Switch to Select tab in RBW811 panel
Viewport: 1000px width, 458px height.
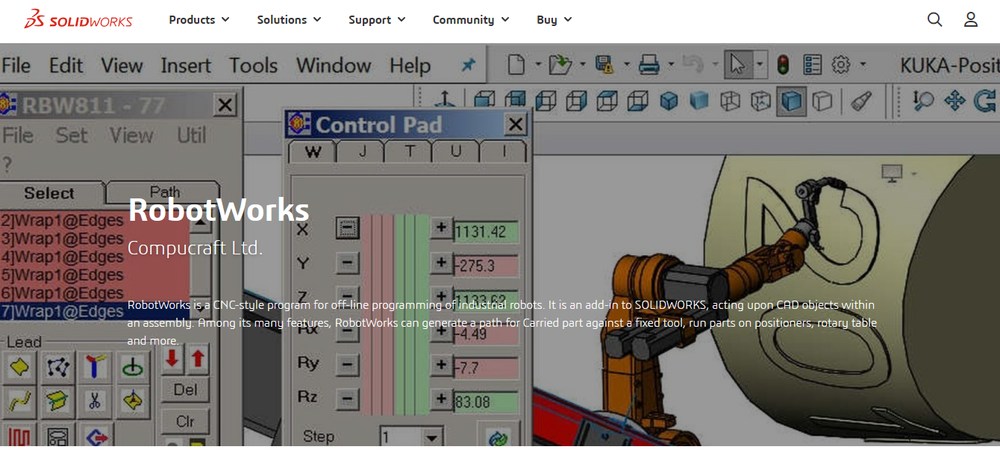point(49,193)
